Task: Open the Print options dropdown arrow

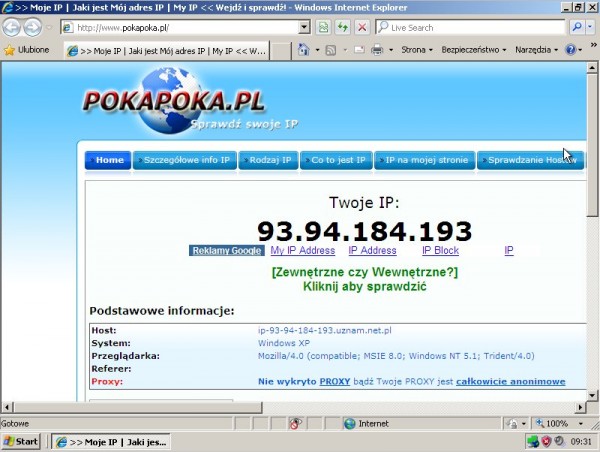Action: coord(391,50)
